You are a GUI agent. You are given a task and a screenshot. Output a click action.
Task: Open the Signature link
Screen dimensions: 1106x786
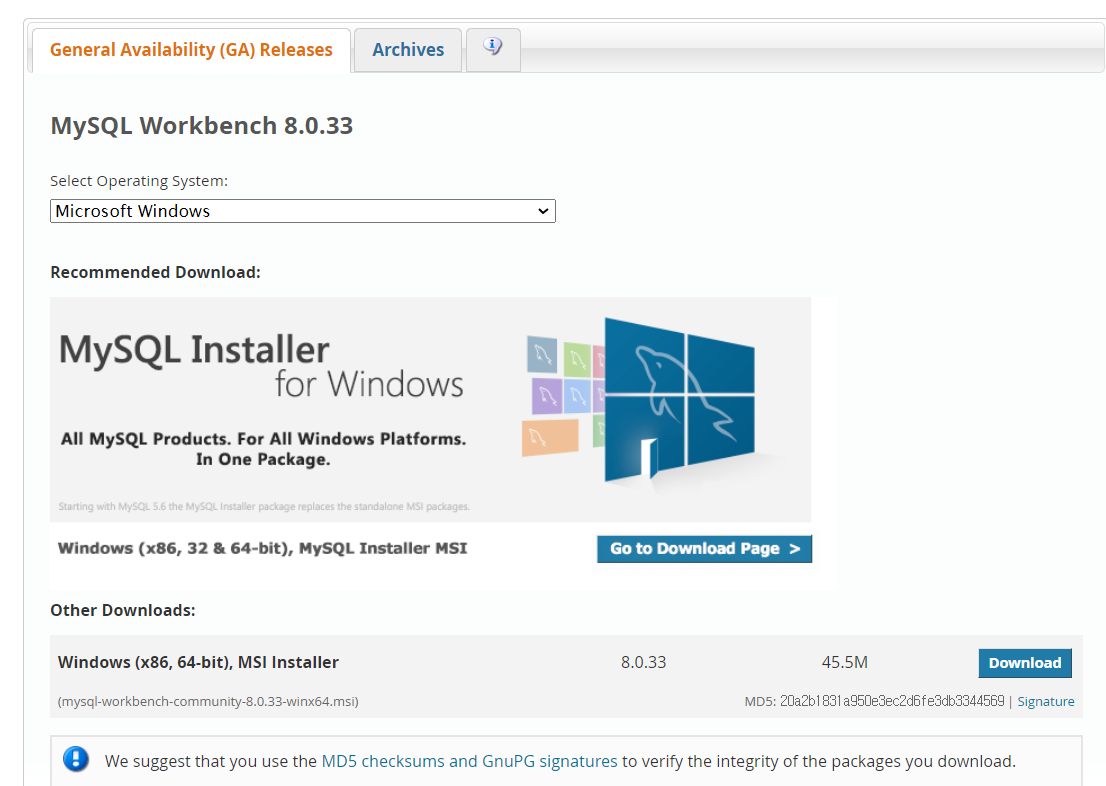tap(1045, 701)
